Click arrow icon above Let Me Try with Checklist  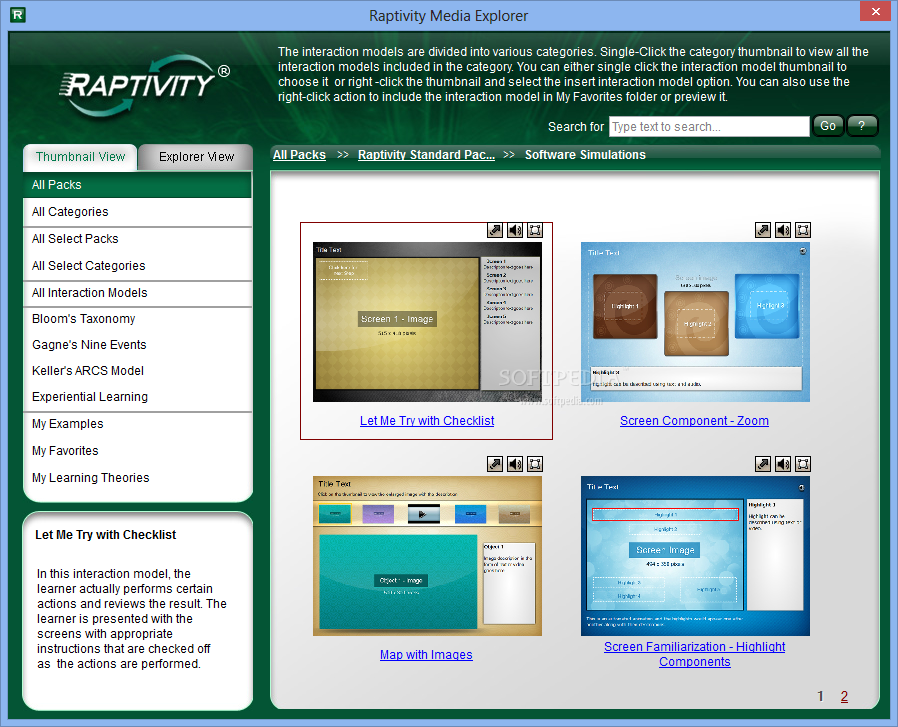point(495,230)
